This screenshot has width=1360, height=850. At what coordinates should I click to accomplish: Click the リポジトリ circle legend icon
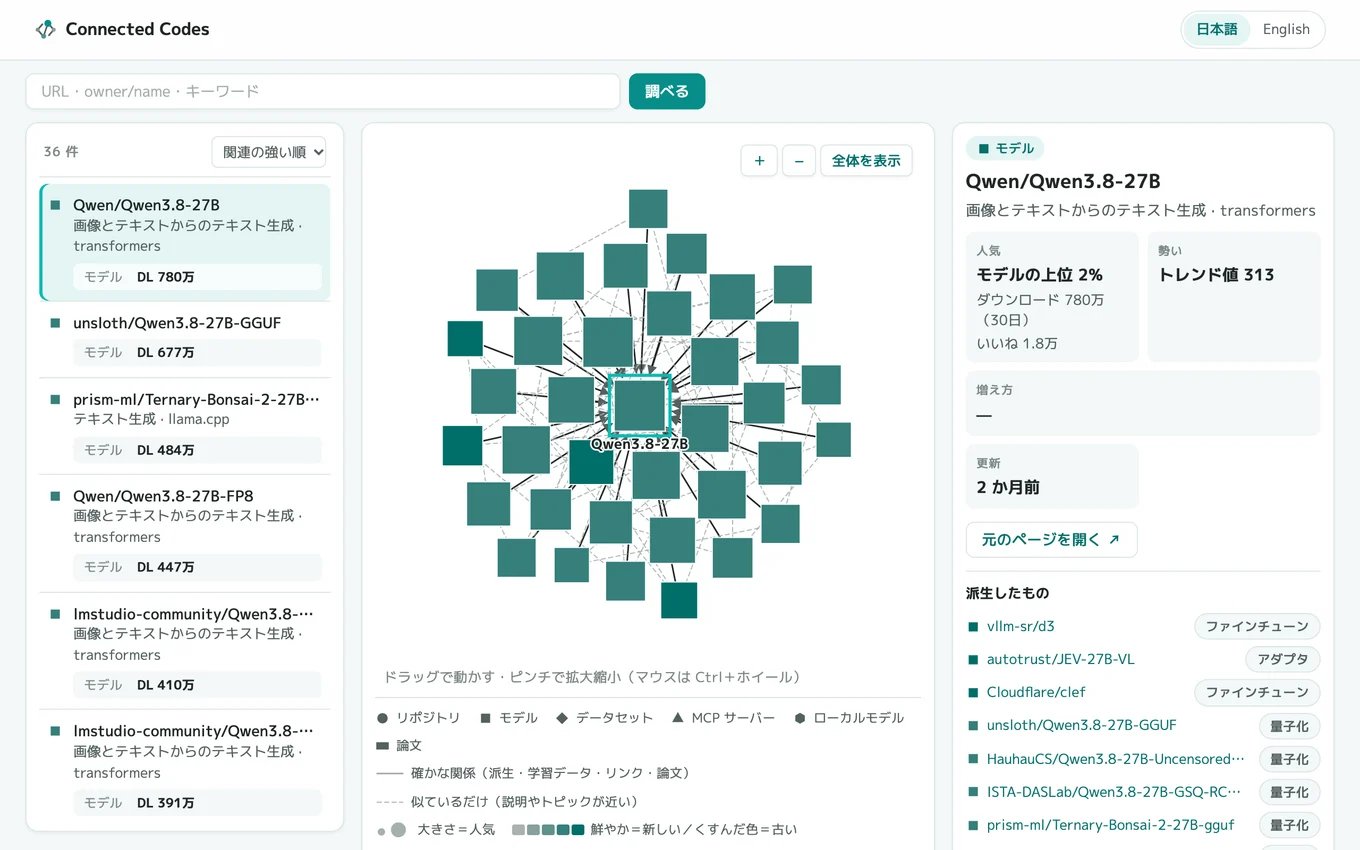click(x=382, y=718)
